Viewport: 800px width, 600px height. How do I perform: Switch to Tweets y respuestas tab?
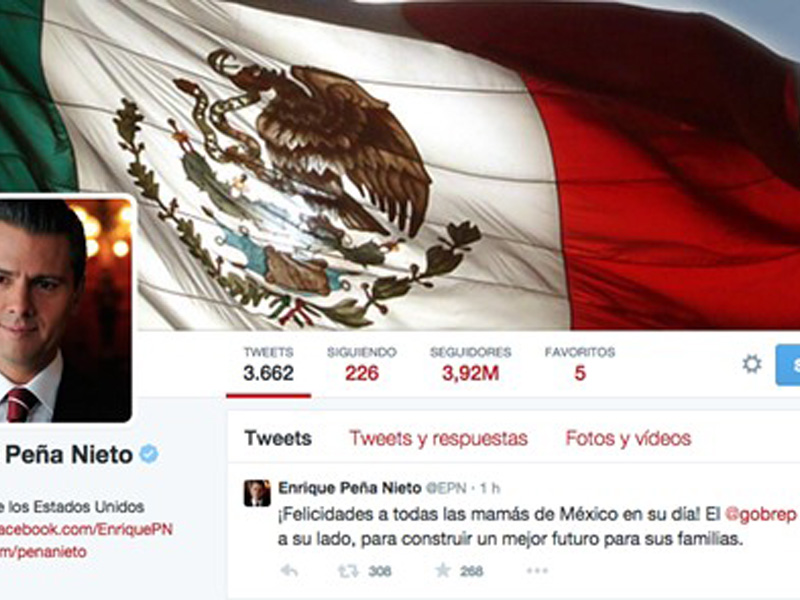[x=438, y=438]
